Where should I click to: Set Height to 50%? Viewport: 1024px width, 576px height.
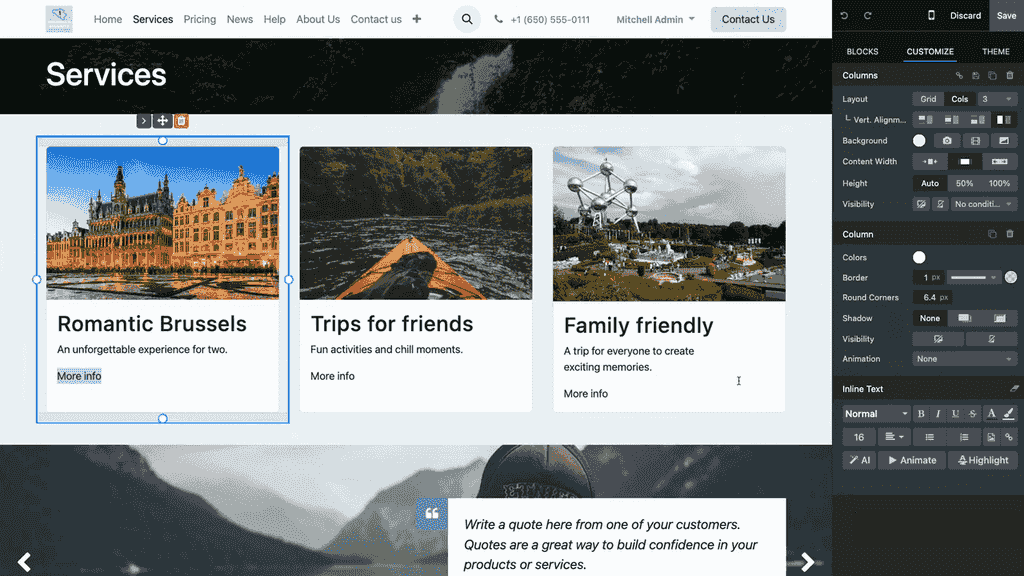click(964, 184)
